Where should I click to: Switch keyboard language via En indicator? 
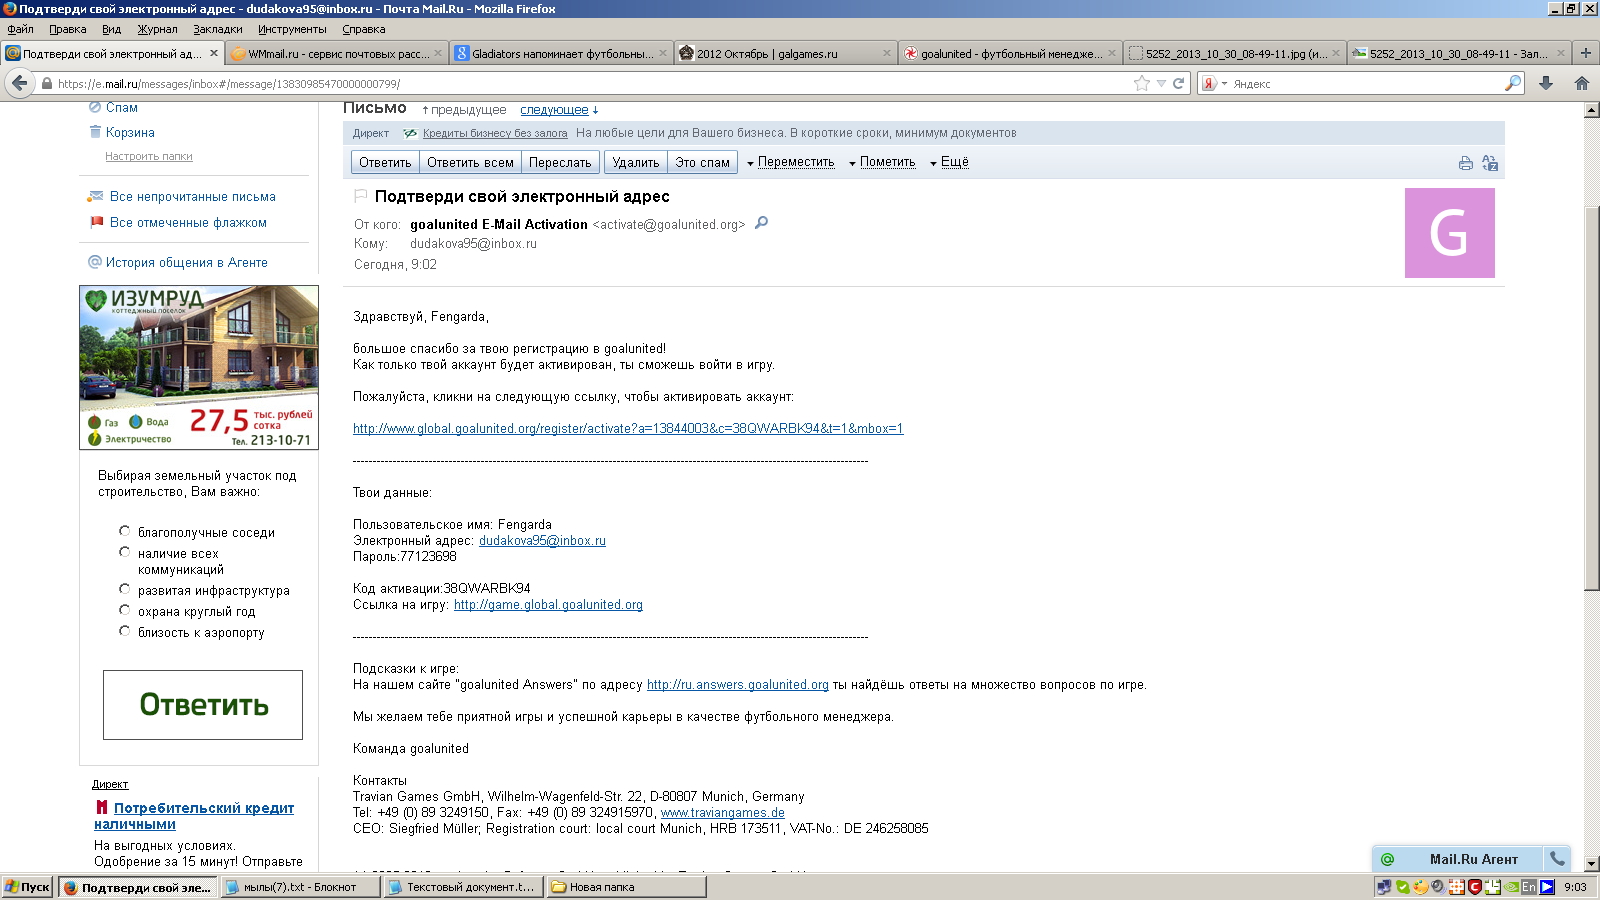pyautogui.click(x=1529, y=887)
